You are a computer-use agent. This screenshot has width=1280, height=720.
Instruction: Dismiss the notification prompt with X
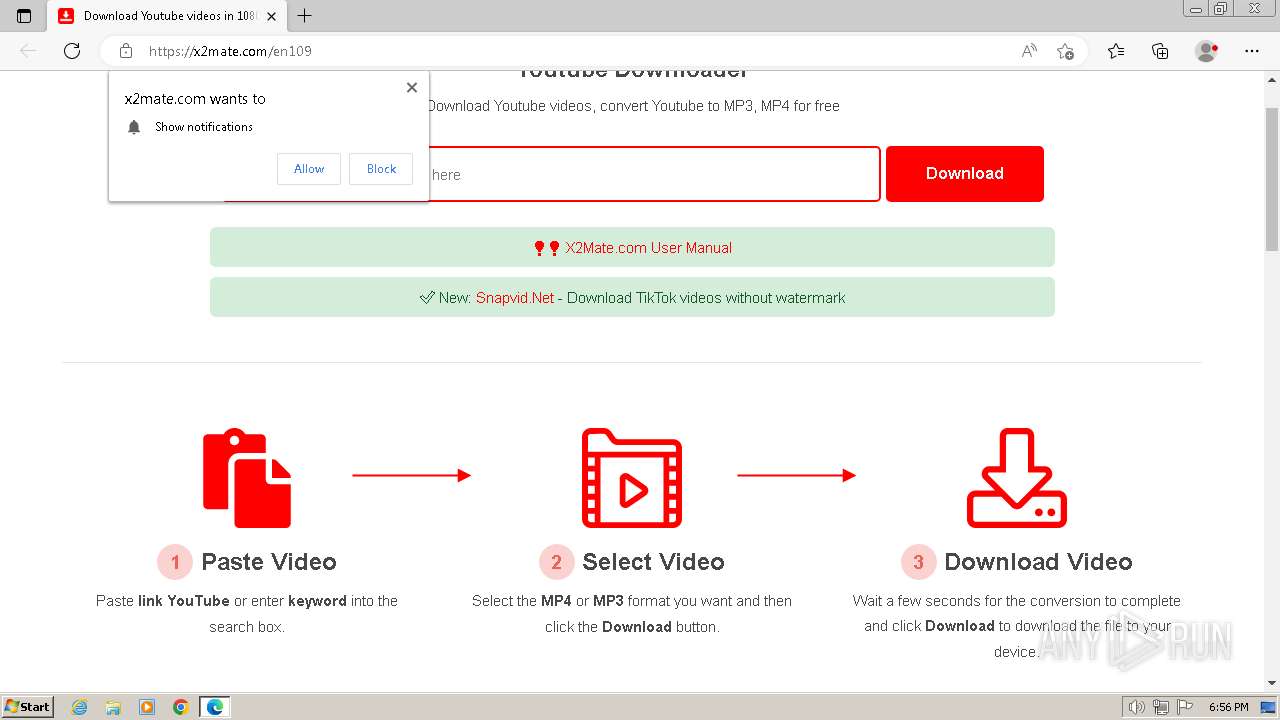point(412,88)
